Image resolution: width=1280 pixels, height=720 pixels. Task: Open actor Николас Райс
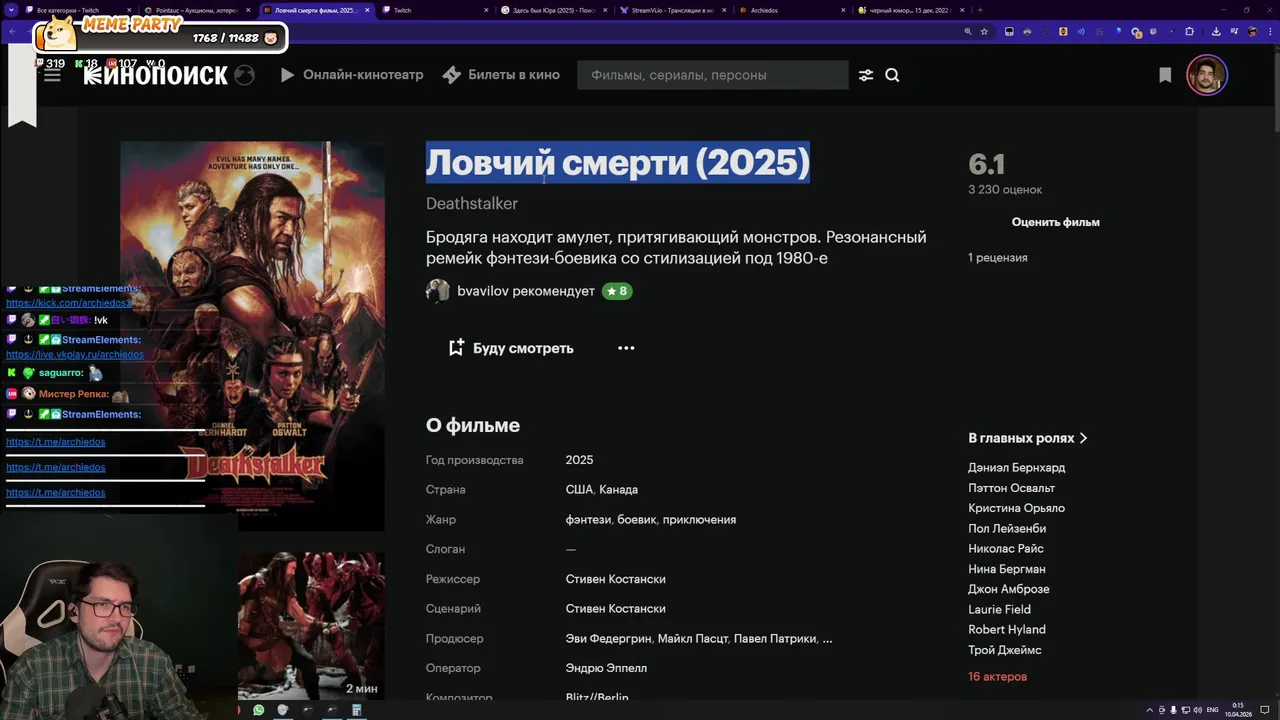click(x=1006, y=548)
